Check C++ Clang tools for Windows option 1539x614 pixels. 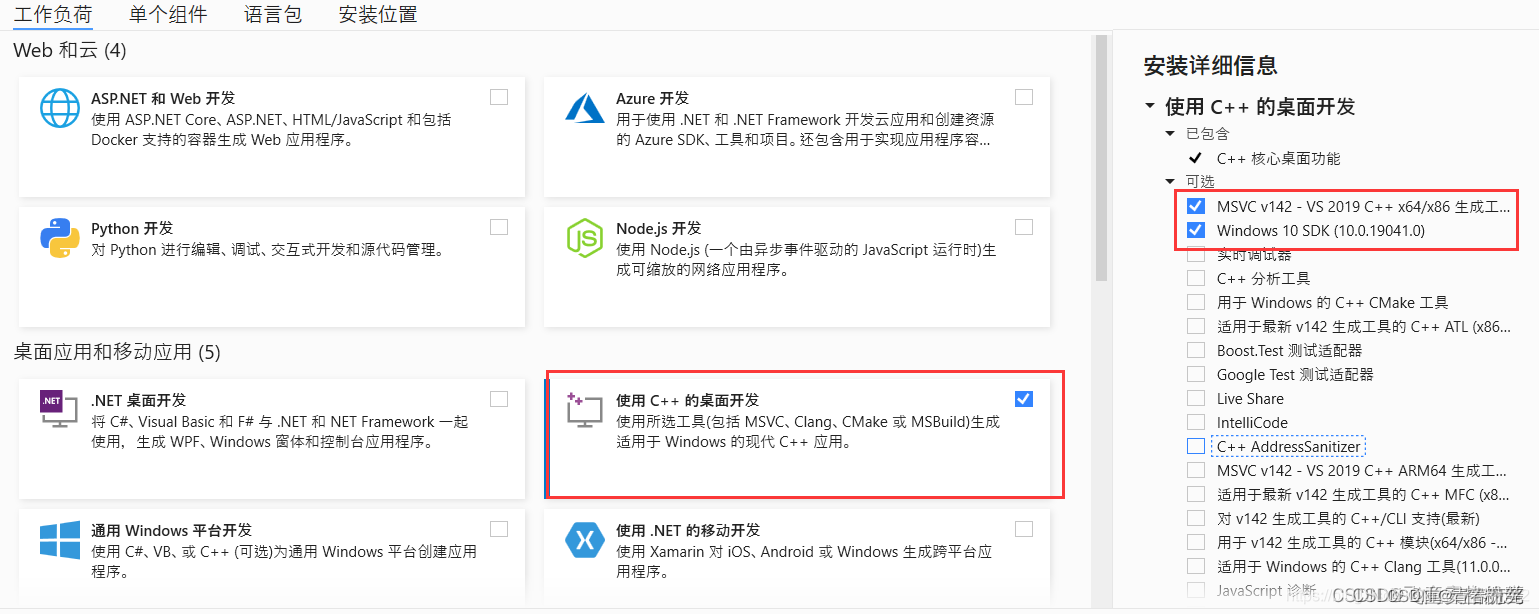click(x=1195, y=566)
